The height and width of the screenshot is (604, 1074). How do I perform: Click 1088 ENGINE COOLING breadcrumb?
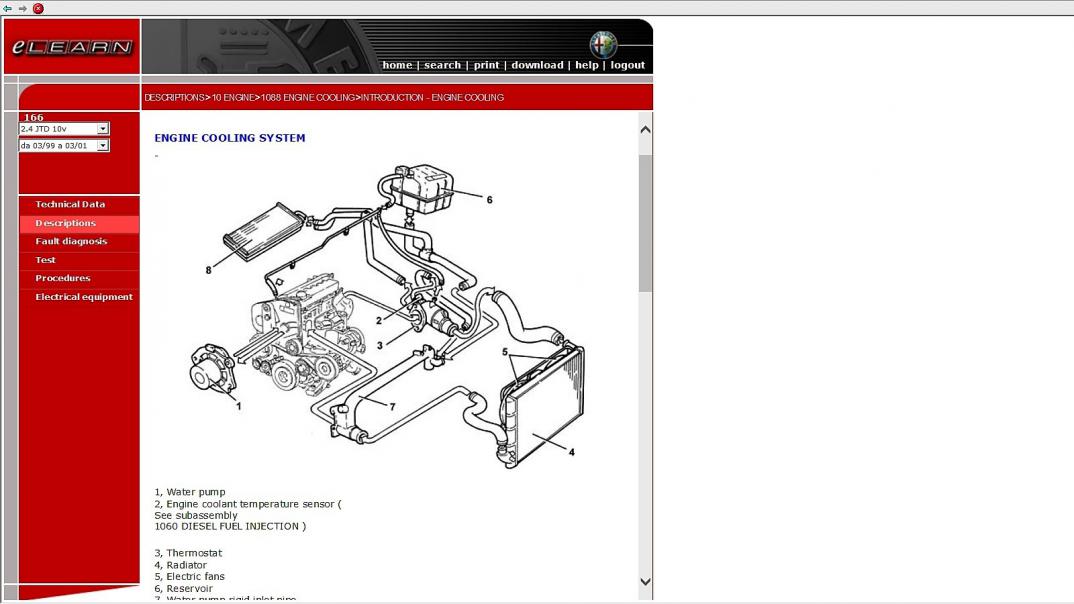point(308,97)
